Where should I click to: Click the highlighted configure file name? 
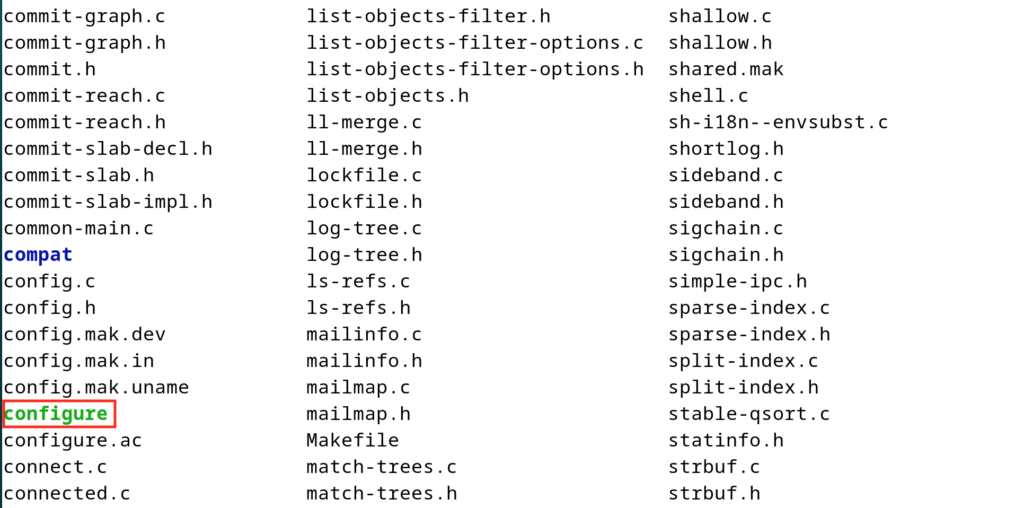click(56, 413)
